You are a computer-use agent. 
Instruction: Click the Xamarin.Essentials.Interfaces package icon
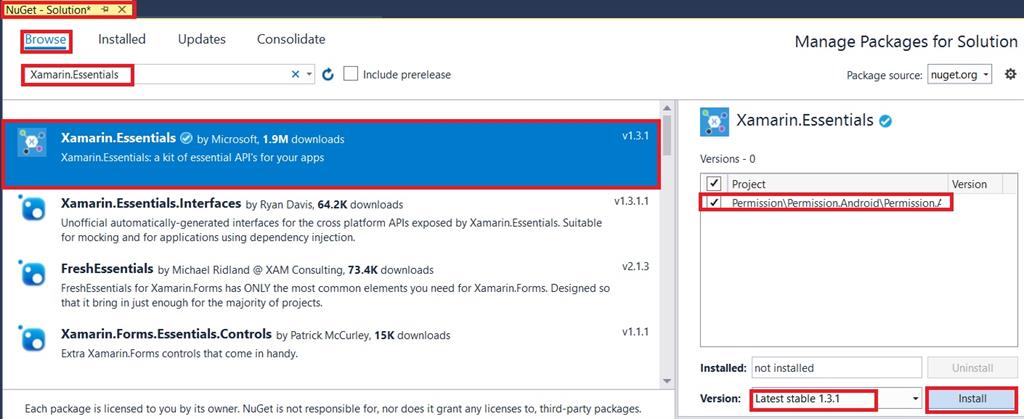coord(32,208)
